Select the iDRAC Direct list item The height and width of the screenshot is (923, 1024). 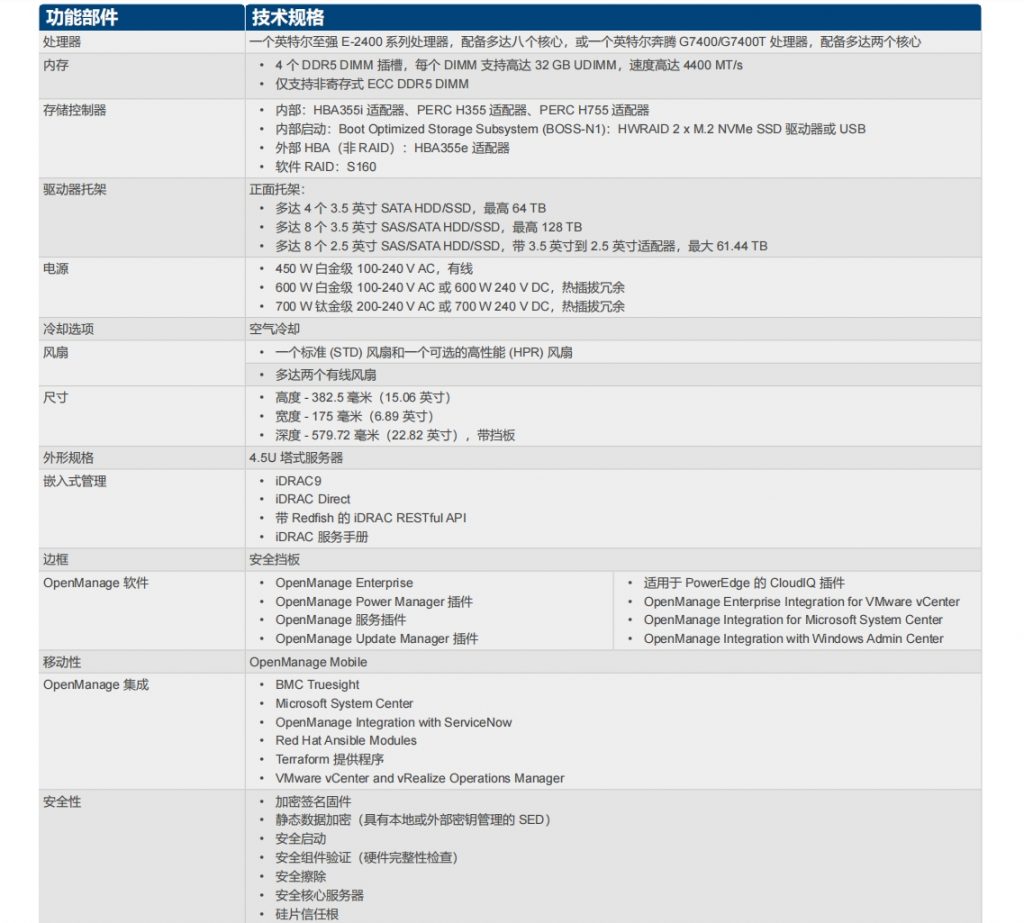[x=313, y=499]
